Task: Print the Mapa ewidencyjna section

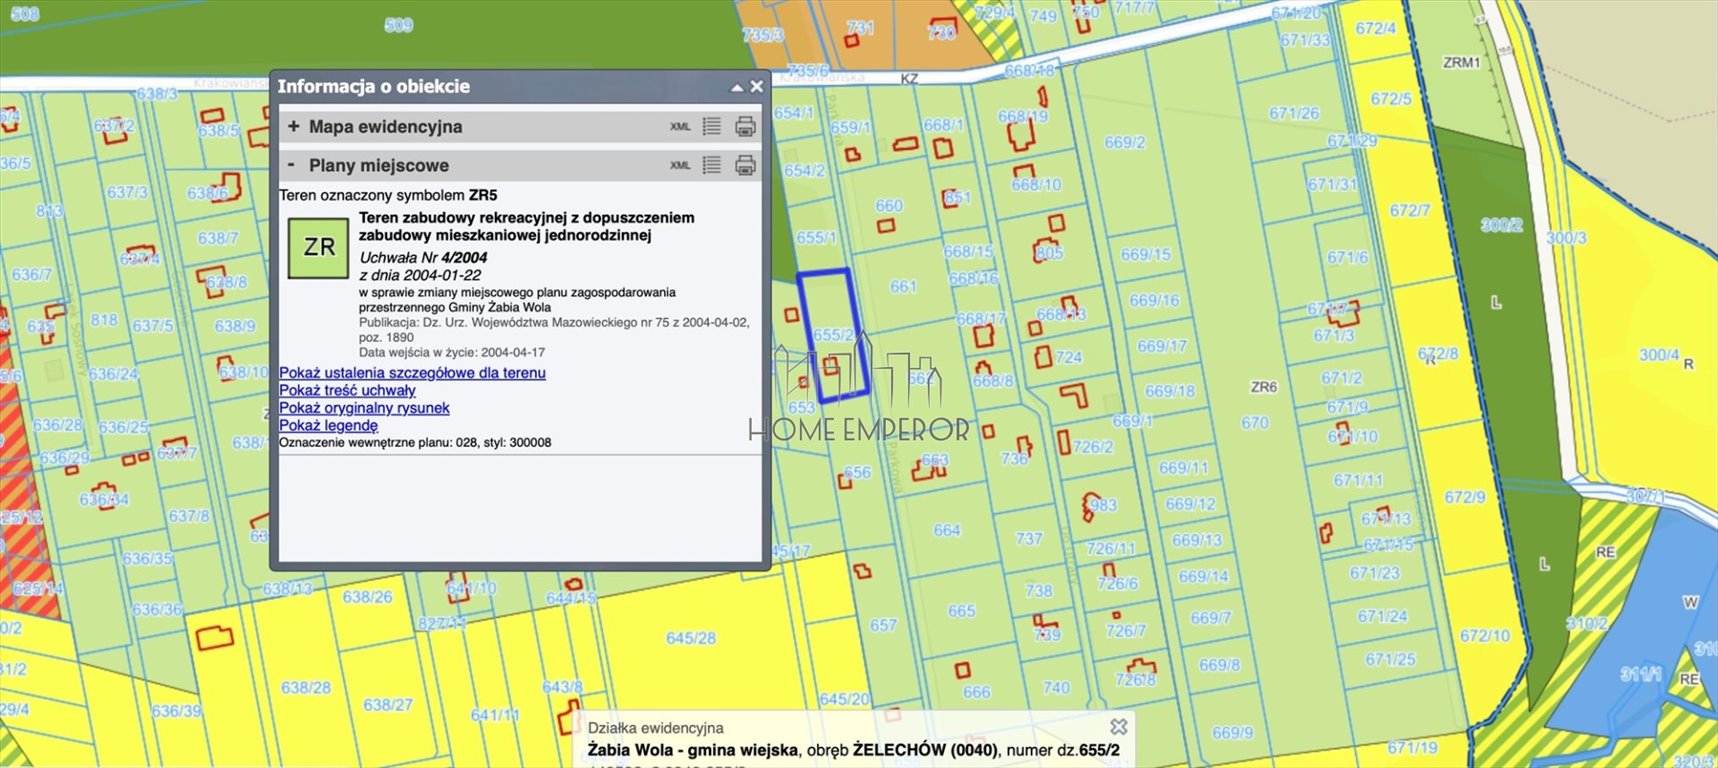Action: point(745,126)
